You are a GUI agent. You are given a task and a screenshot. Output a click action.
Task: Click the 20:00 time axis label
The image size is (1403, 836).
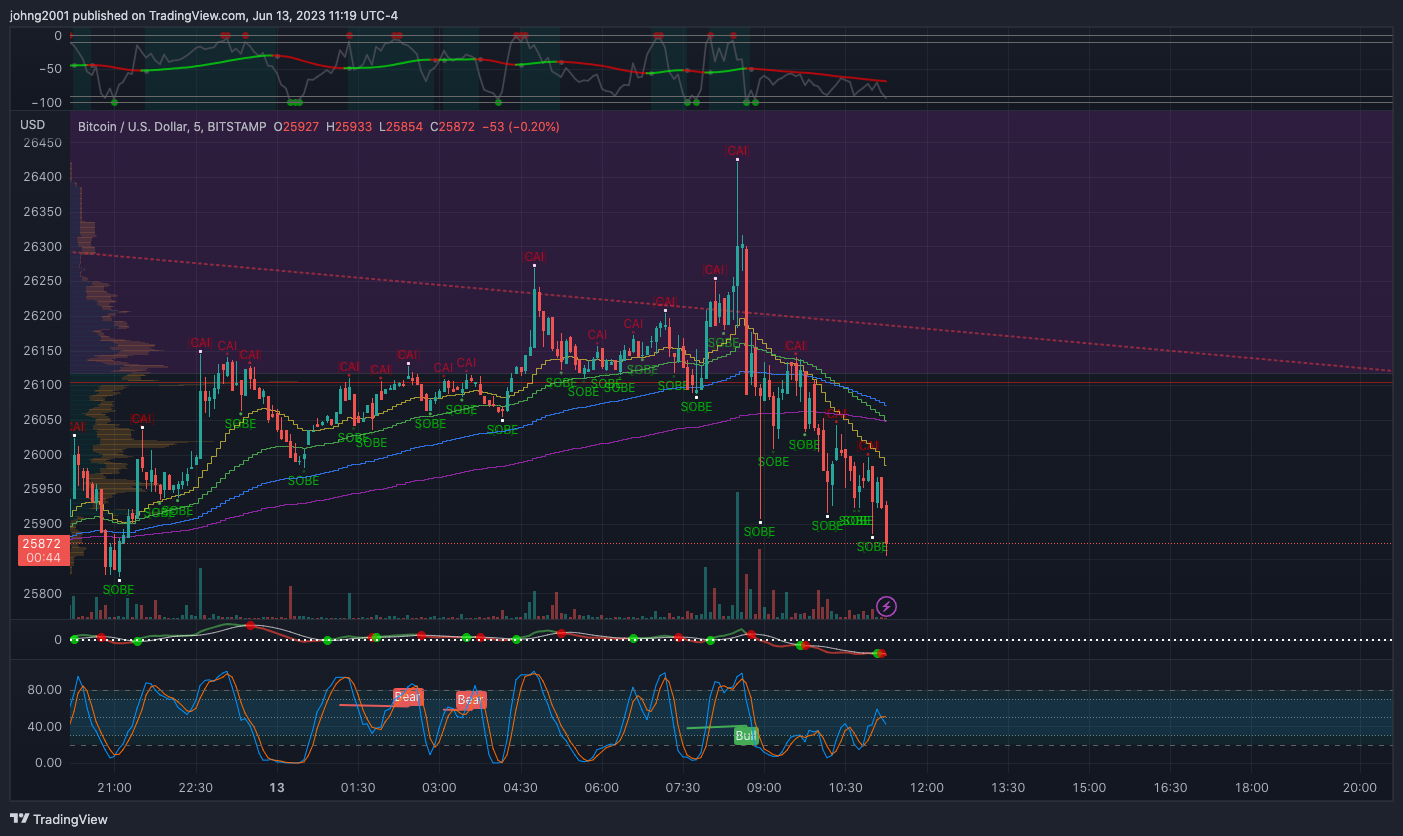(1360, 788)
